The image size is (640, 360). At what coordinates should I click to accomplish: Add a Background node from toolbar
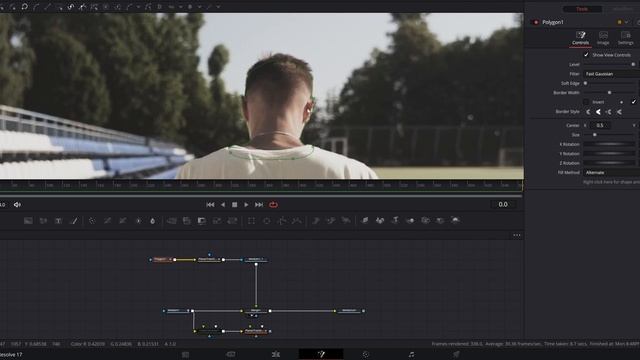[28, 221]
